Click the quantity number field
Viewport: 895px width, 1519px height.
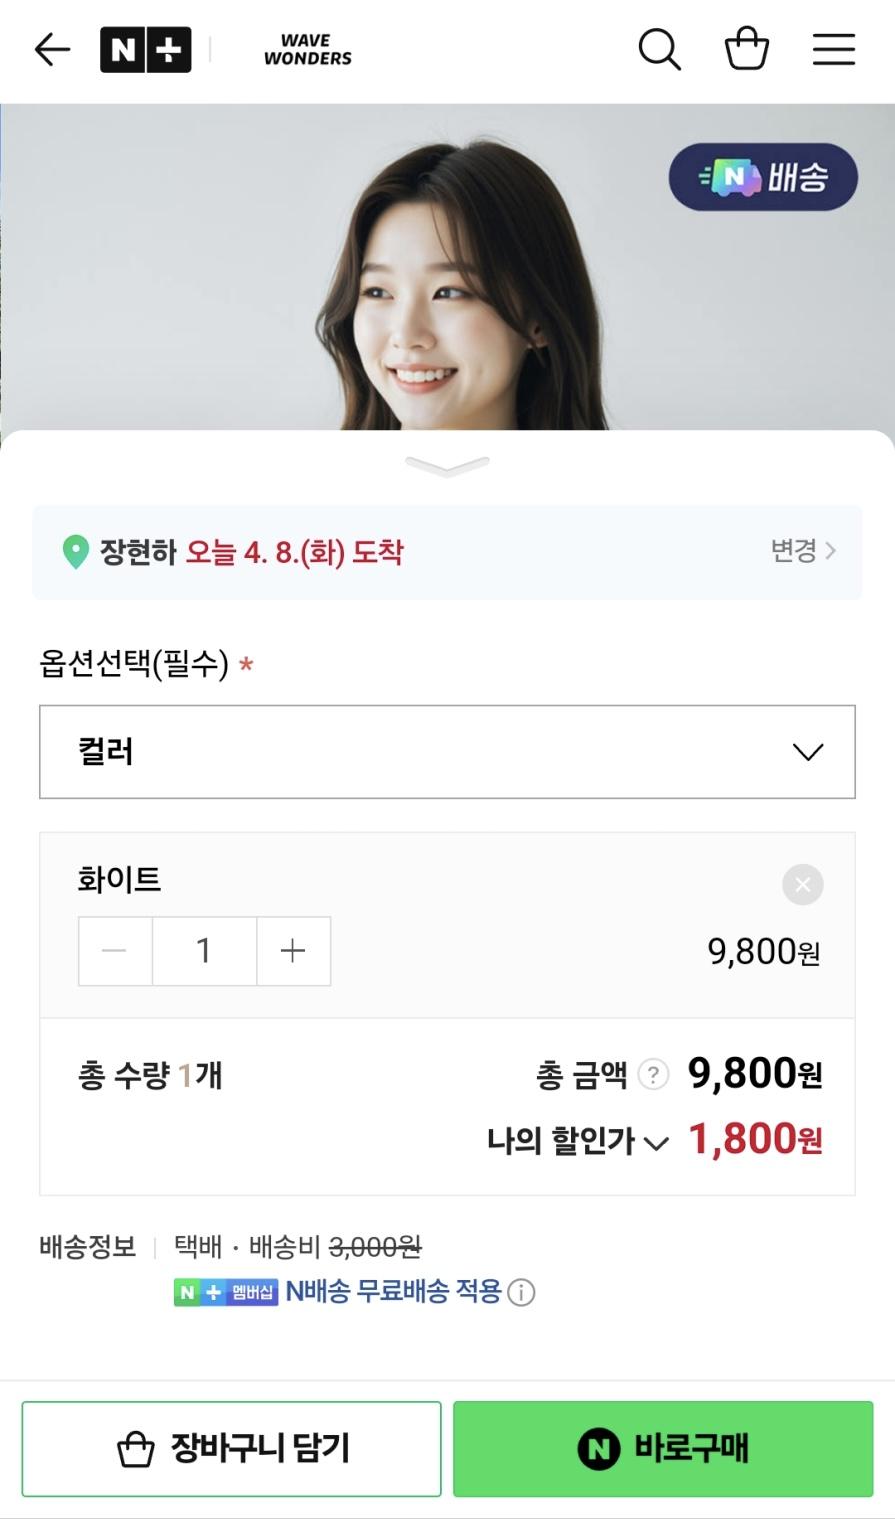point(204,951)
